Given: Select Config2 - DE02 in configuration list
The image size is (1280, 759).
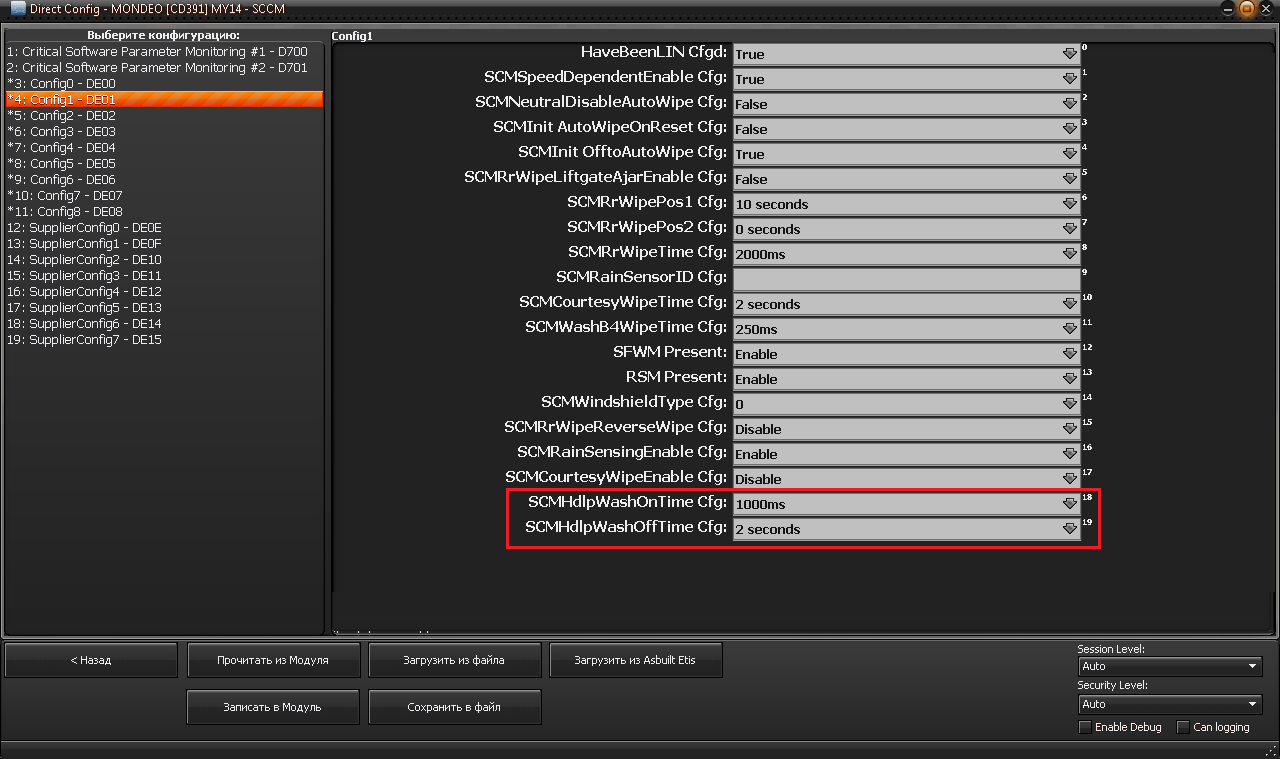Looking at the screenshot, I should (x=61, y=115).
